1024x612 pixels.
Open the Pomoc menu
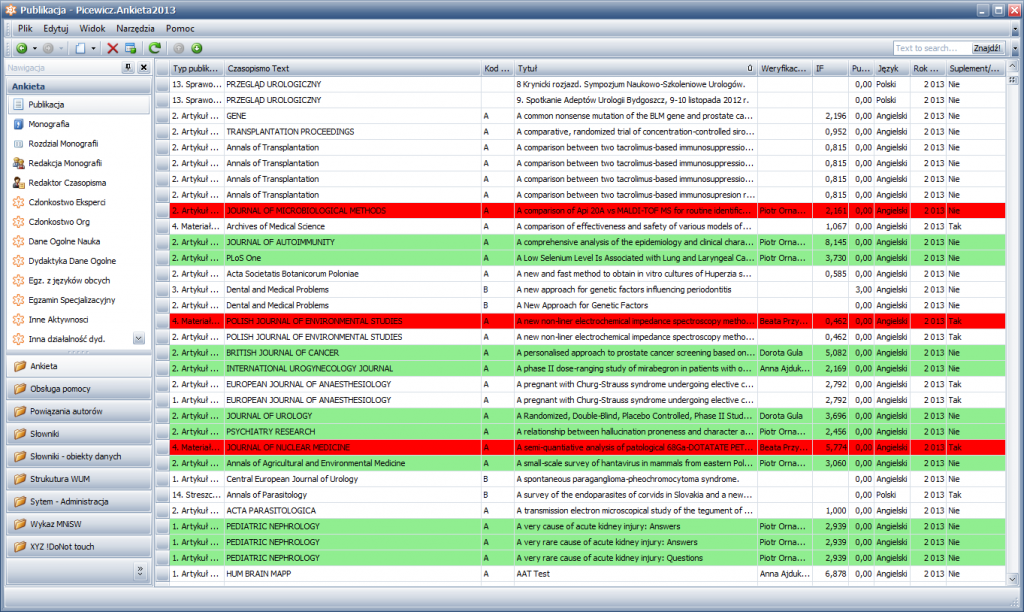tap(180, 29)
